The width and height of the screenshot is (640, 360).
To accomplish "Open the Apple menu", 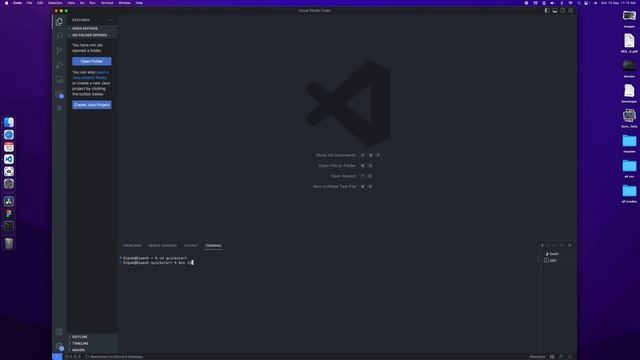I will click(x=6, y=3).
